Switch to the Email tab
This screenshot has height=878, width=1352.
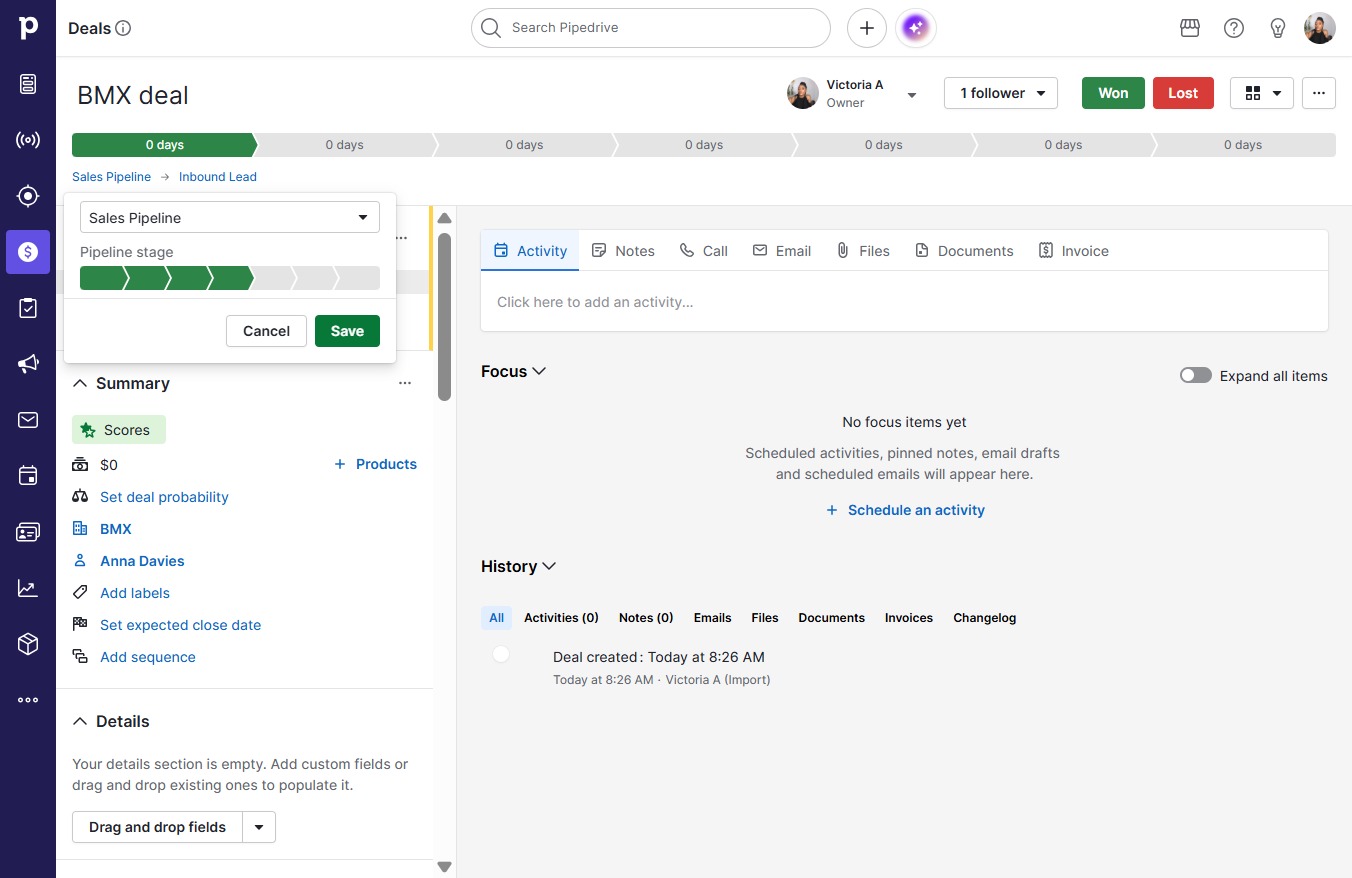[x=782, y=251]
